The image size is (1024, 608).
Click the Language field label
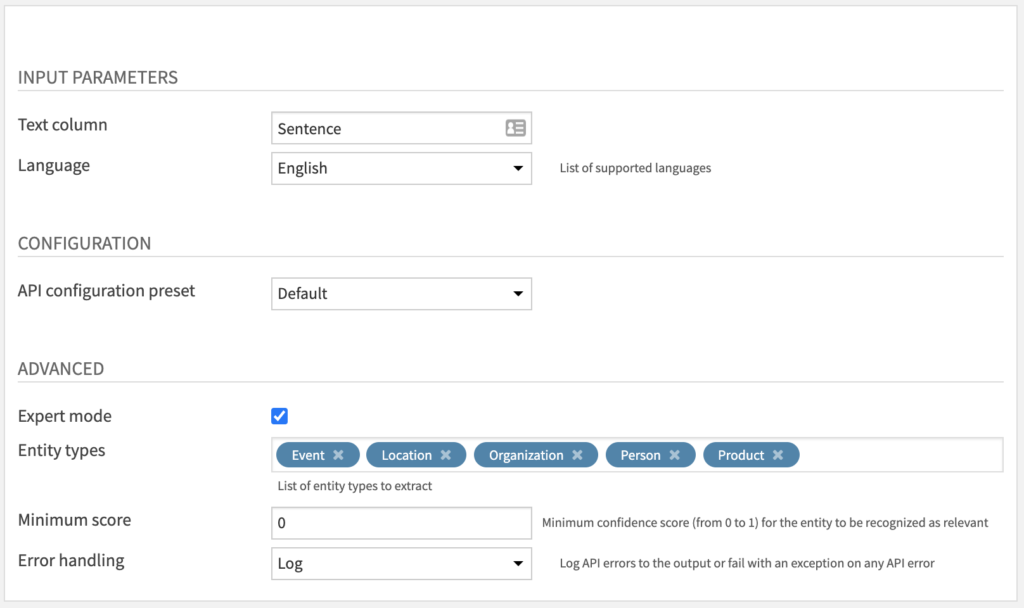(x=54, y=166)
